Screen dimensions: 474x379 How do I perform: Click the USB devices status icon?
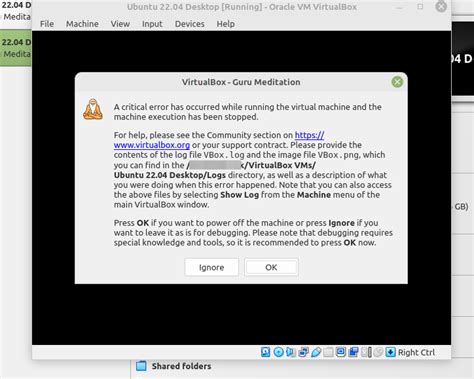pos(316,352)
